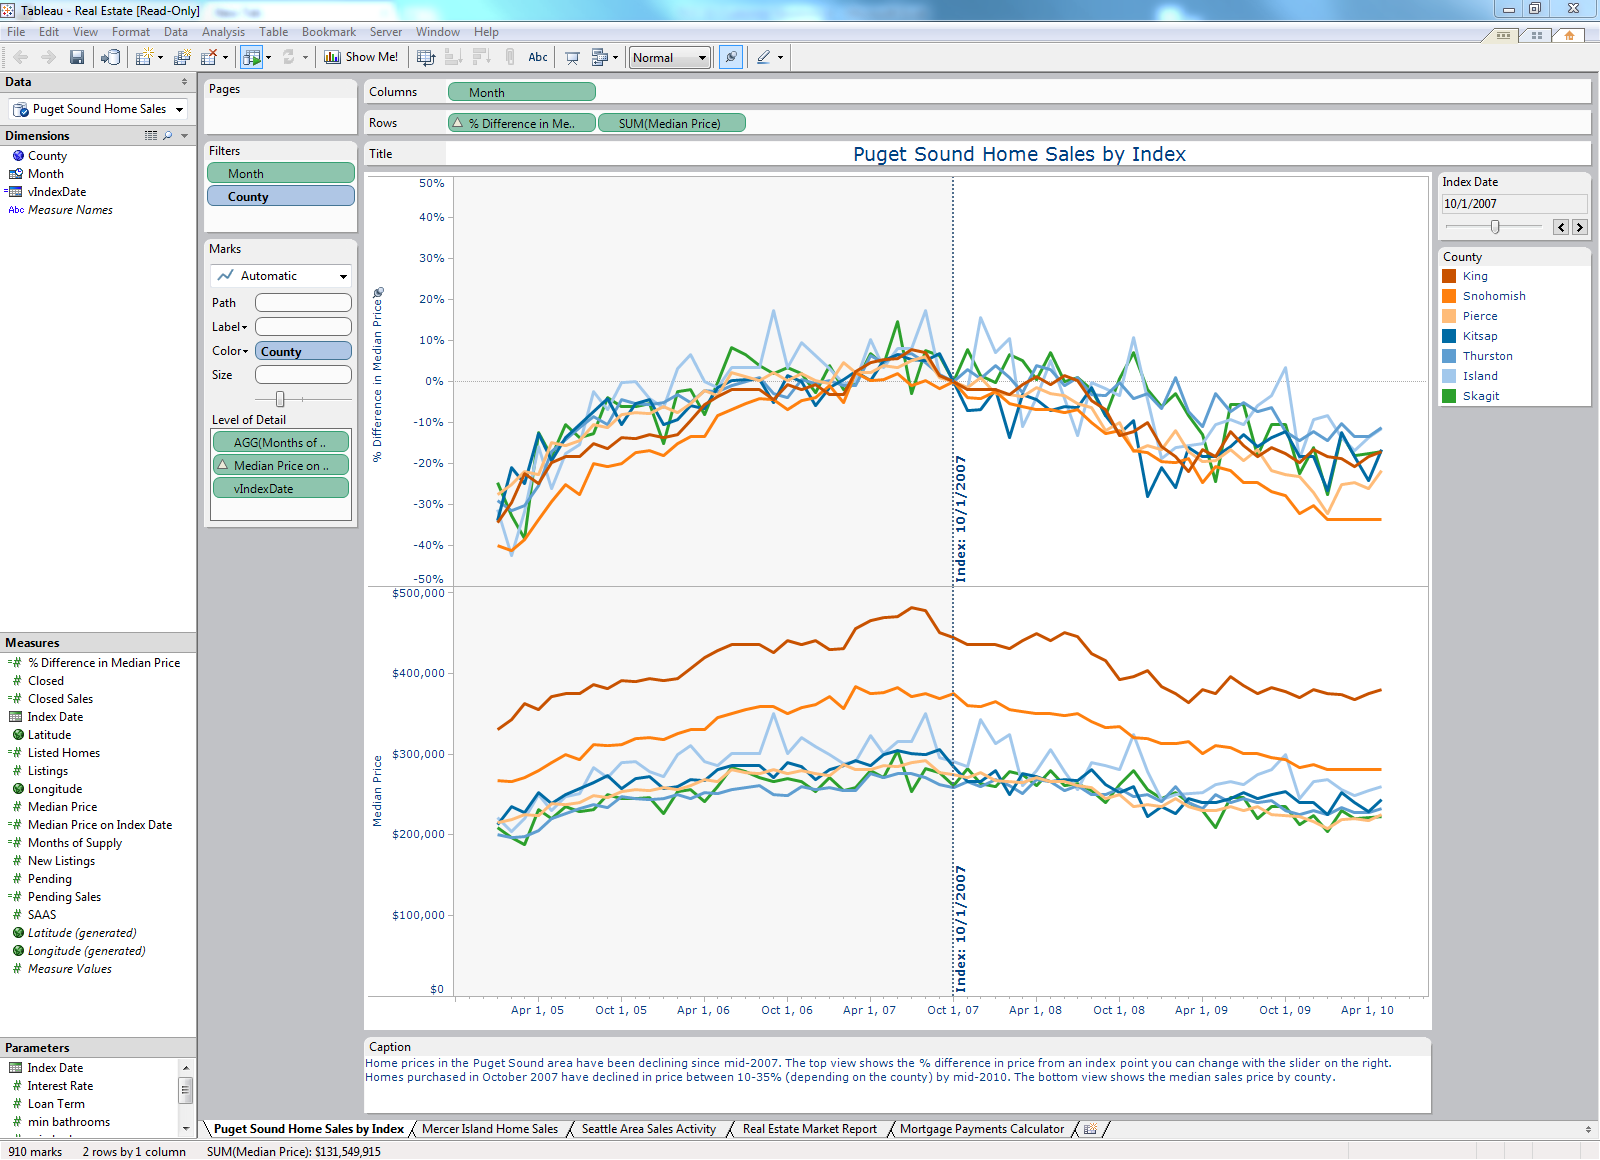
Task: Select the Connect to Data icon
Action: [x=111, y=57]
